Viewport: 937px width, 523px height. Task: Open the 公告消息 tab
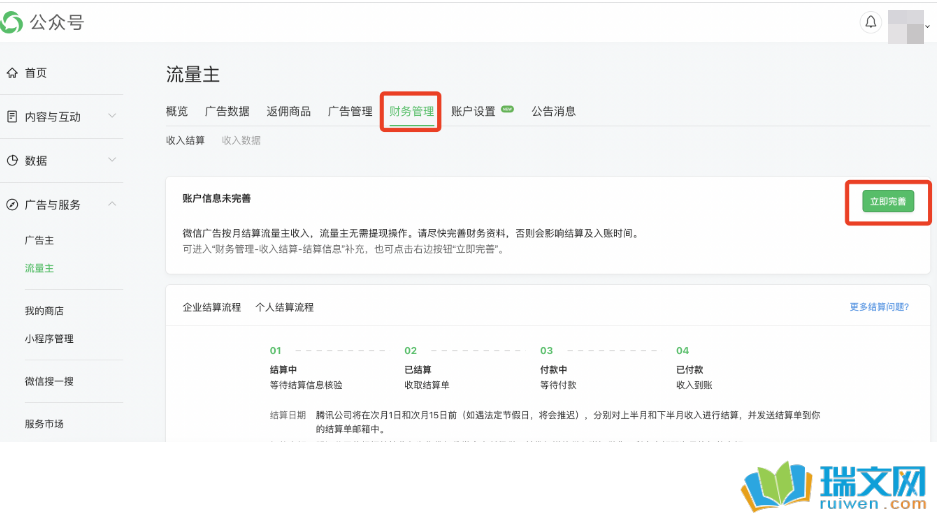pos(553,111)
